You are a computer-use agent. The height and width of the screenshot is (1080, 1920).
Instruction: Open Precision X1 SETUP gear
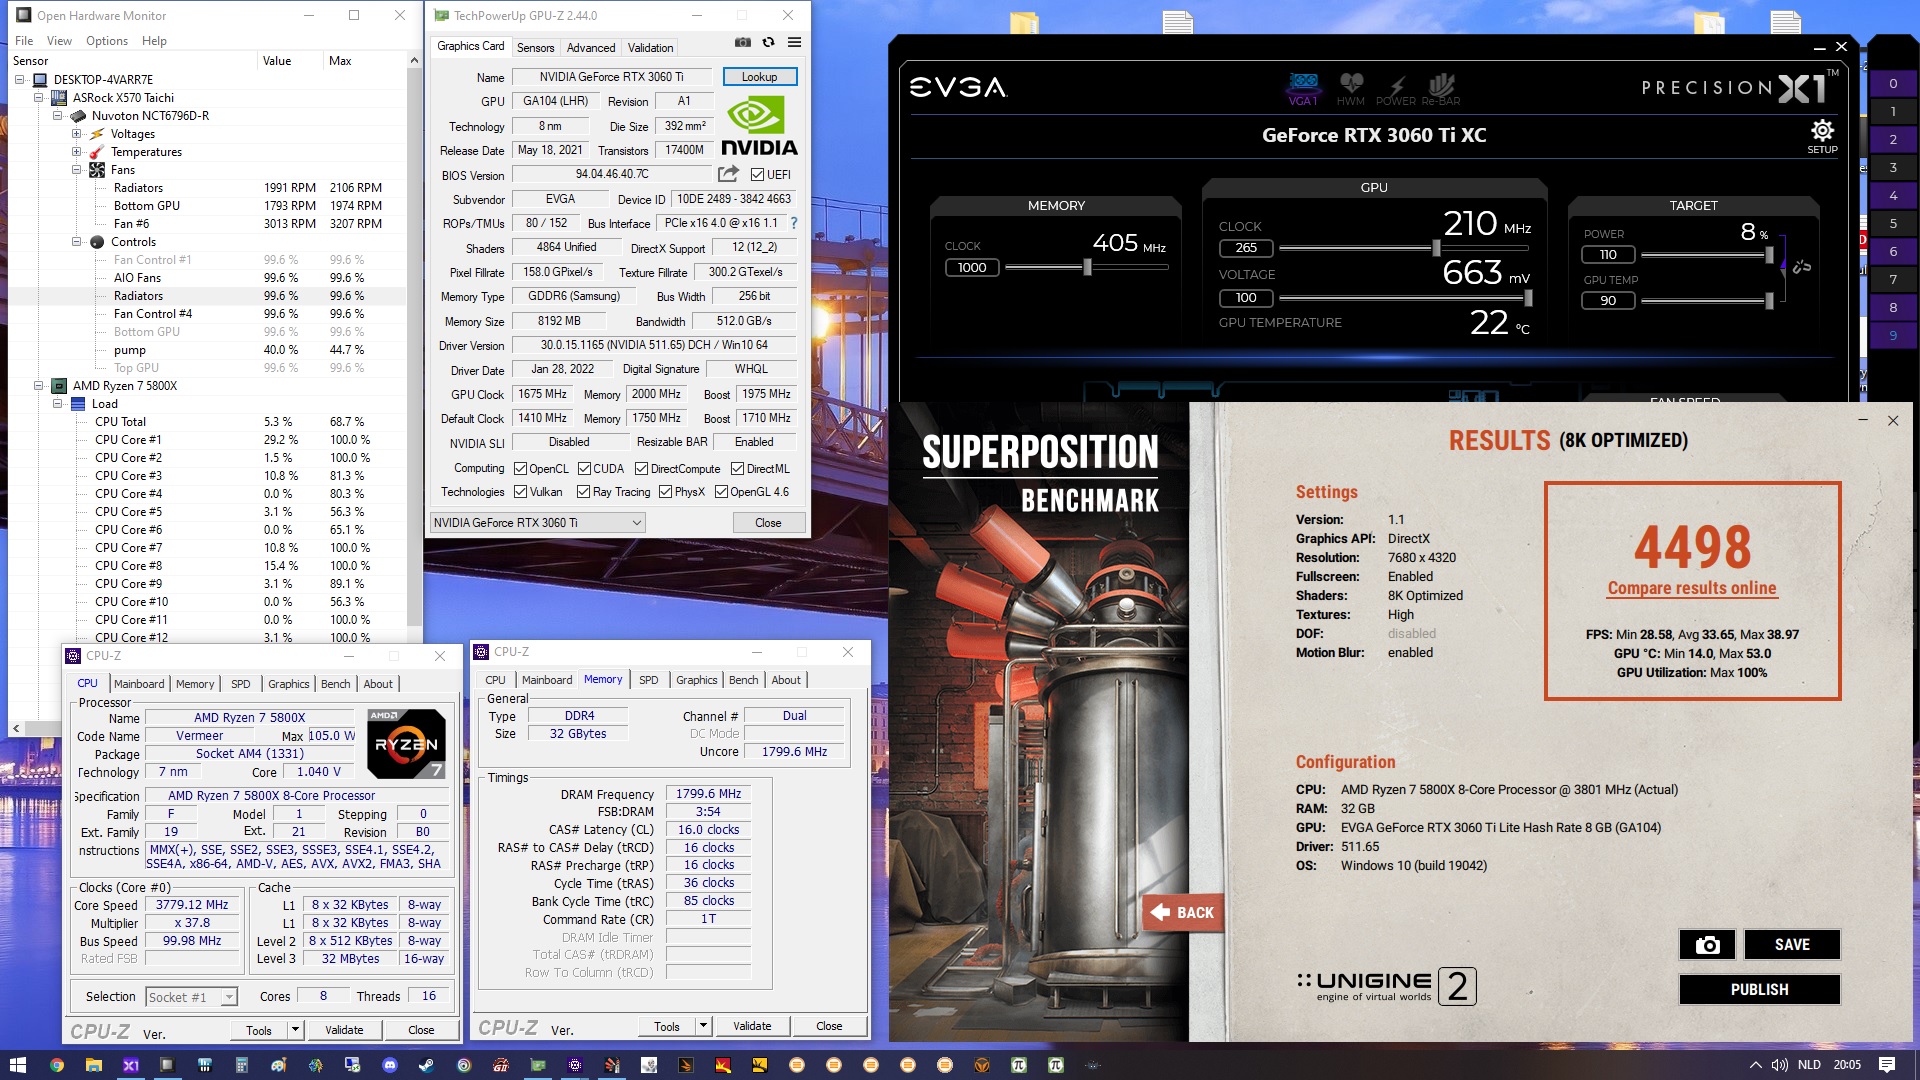pos(1822,136)
